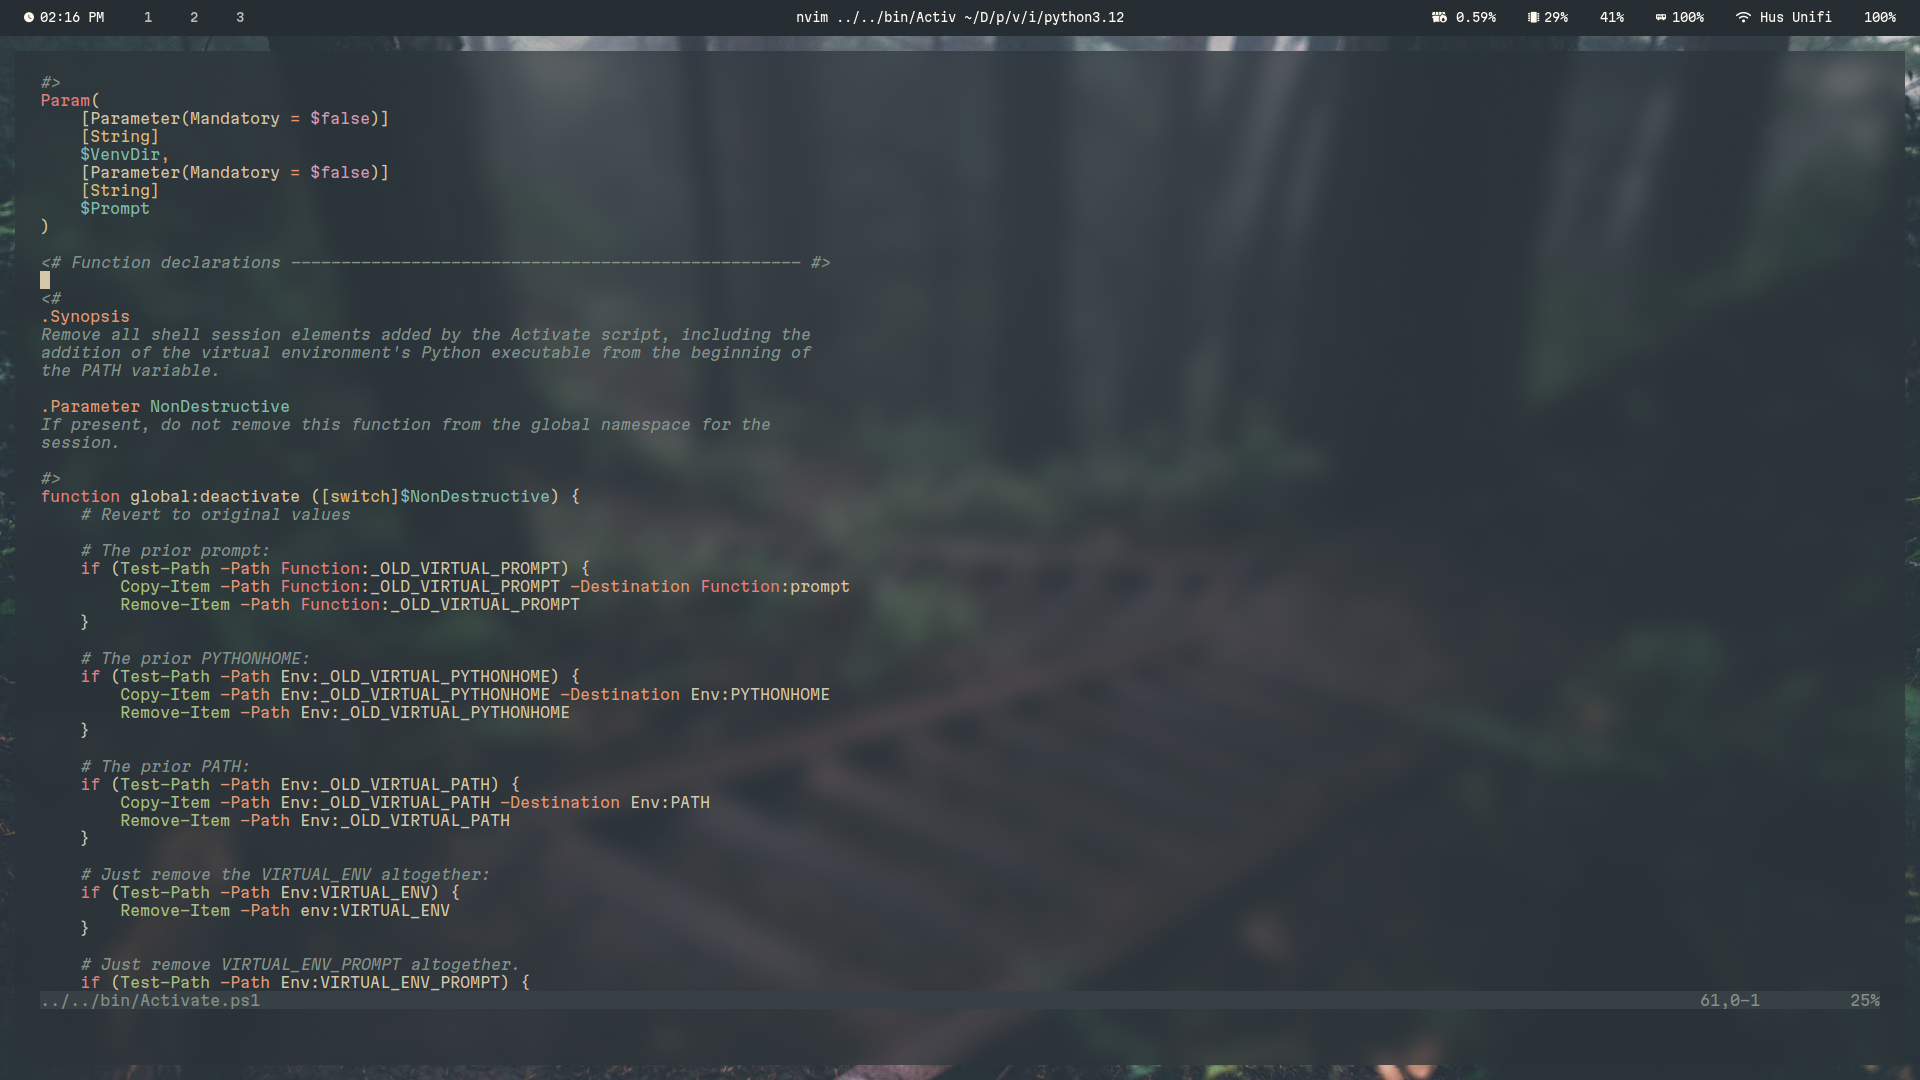Click the Hus Unifi network name
This screenshot has height=1080, width=1920.
(1796, 17)
